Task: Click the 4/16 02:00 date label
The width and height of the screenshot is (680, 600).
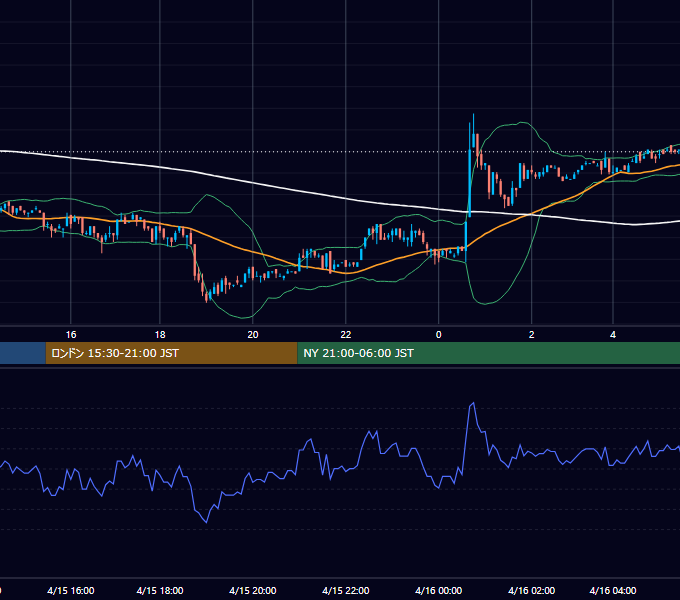Action: tap(532, 590)
